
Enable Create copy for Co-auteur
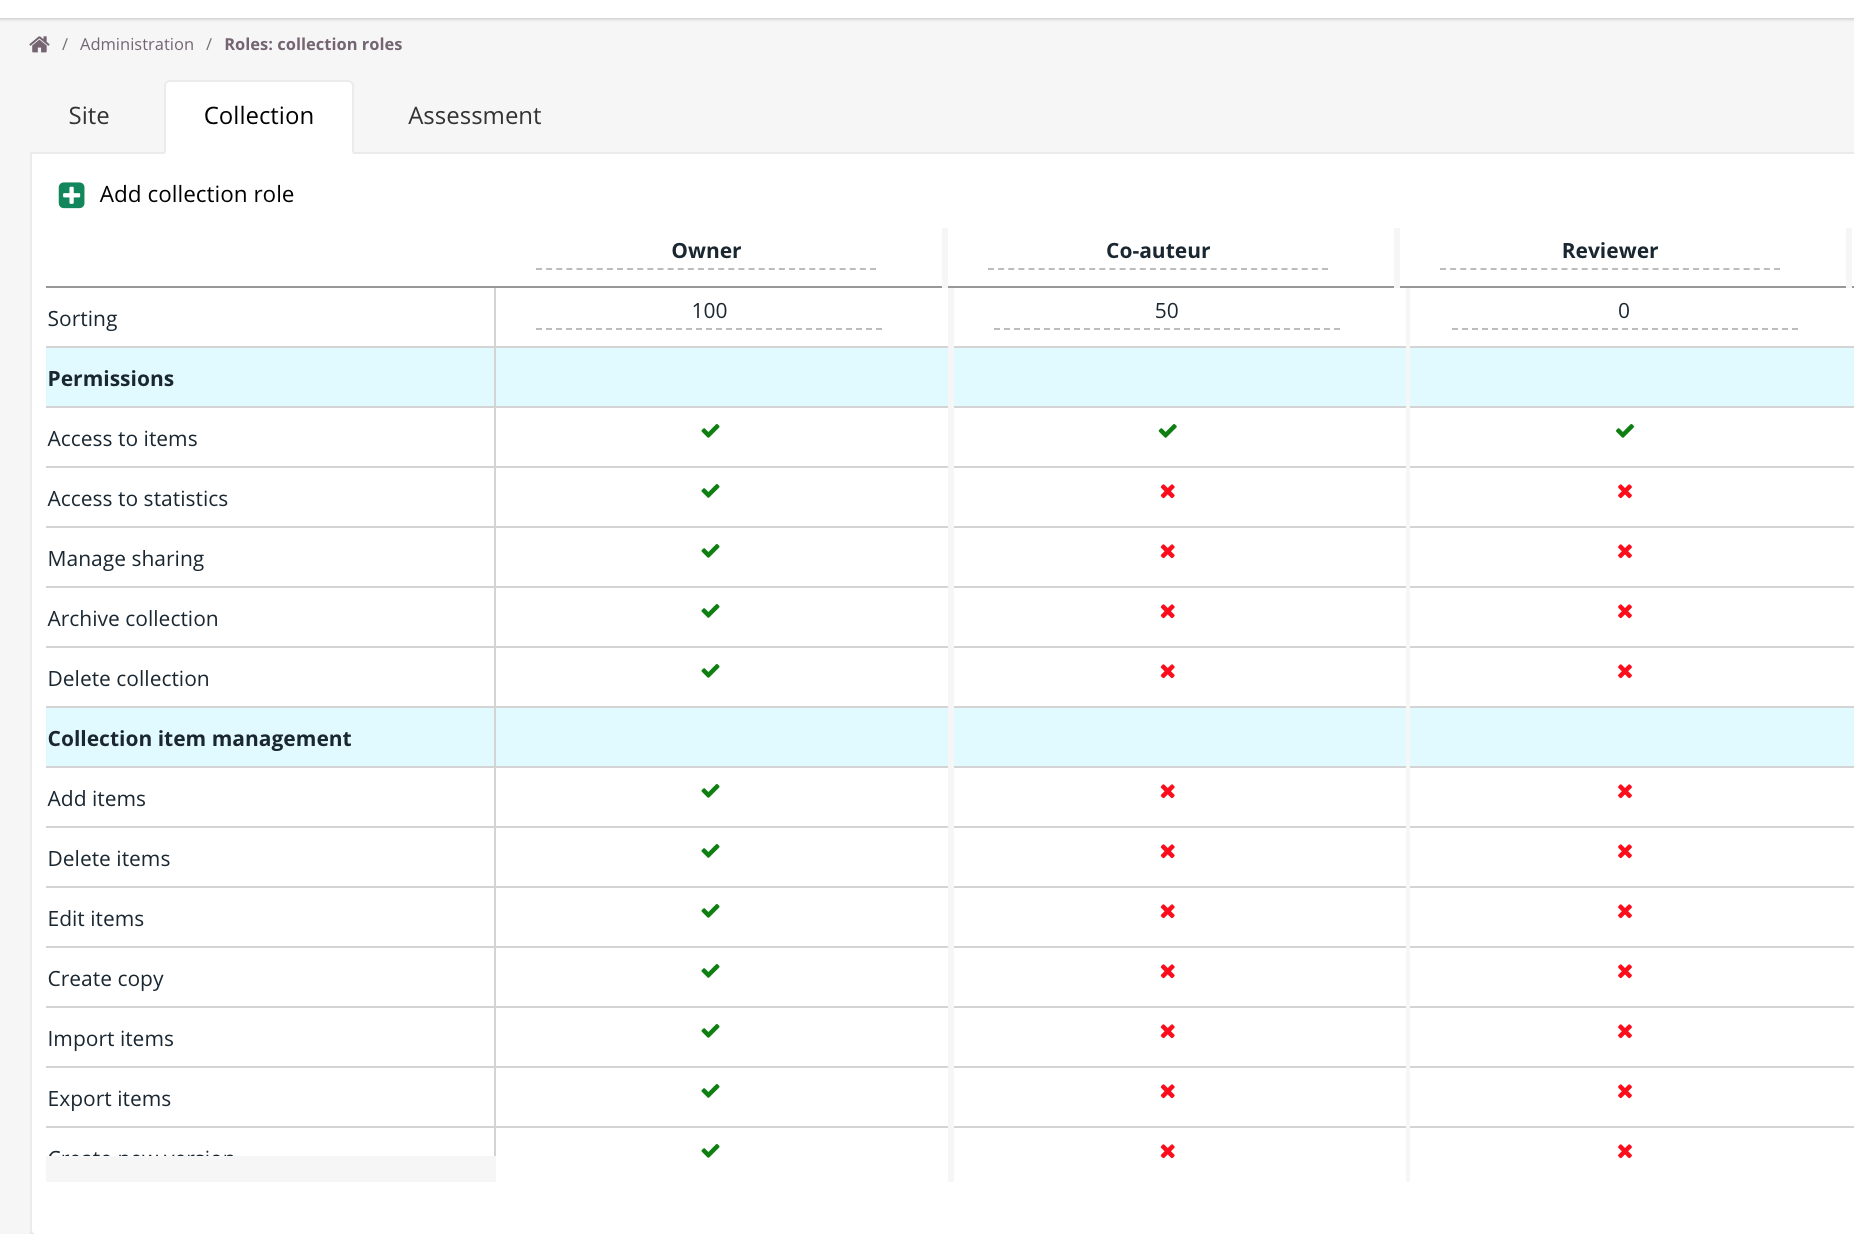coord(1167,971)
